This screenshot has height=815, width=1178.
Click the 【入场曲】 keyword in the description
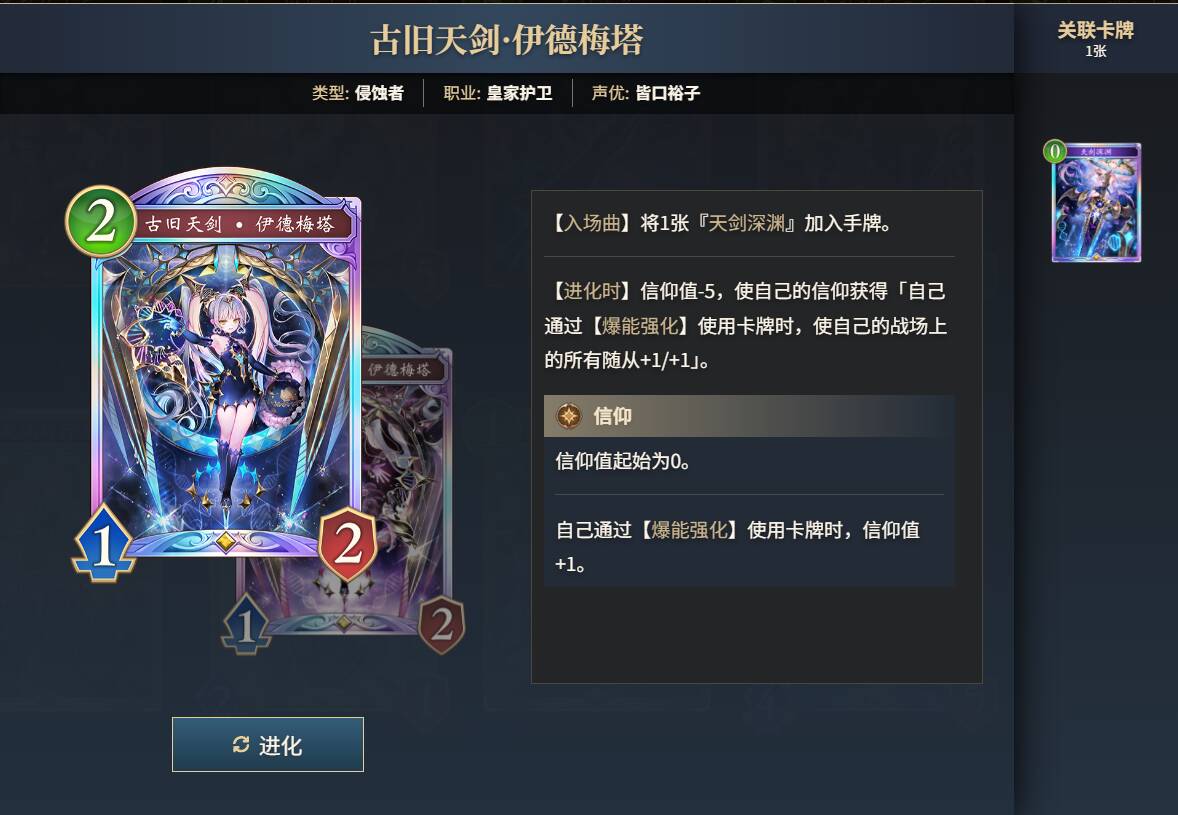coord(587,223)
